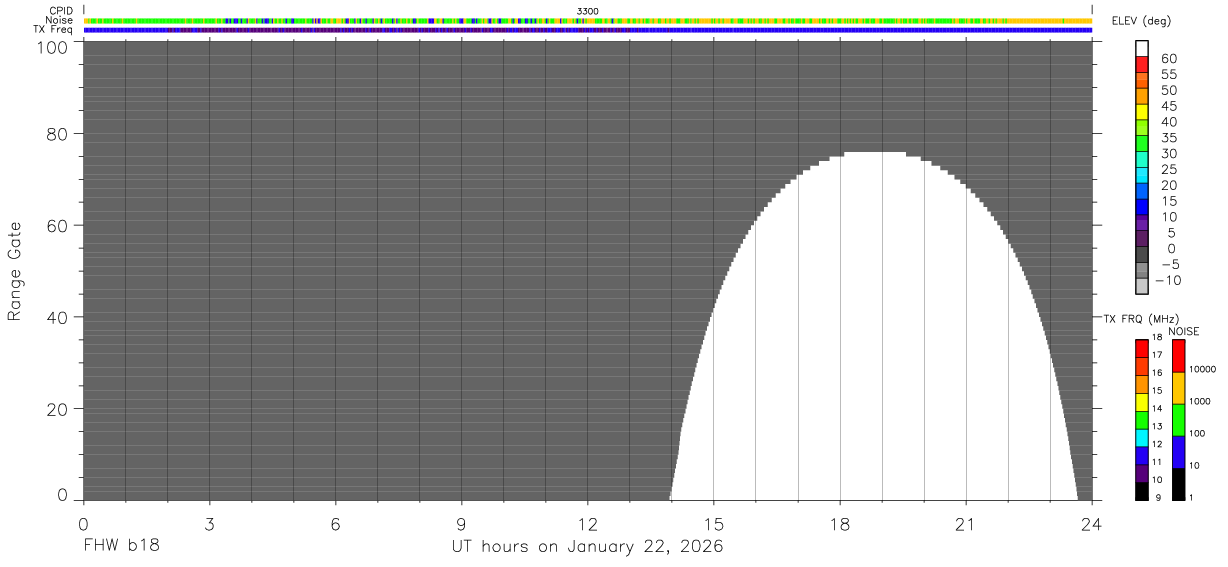This screenshot has width=1228, height=567.
Task: Click the ELEV (deg) legend title
Action: (x=1141, y=21)
